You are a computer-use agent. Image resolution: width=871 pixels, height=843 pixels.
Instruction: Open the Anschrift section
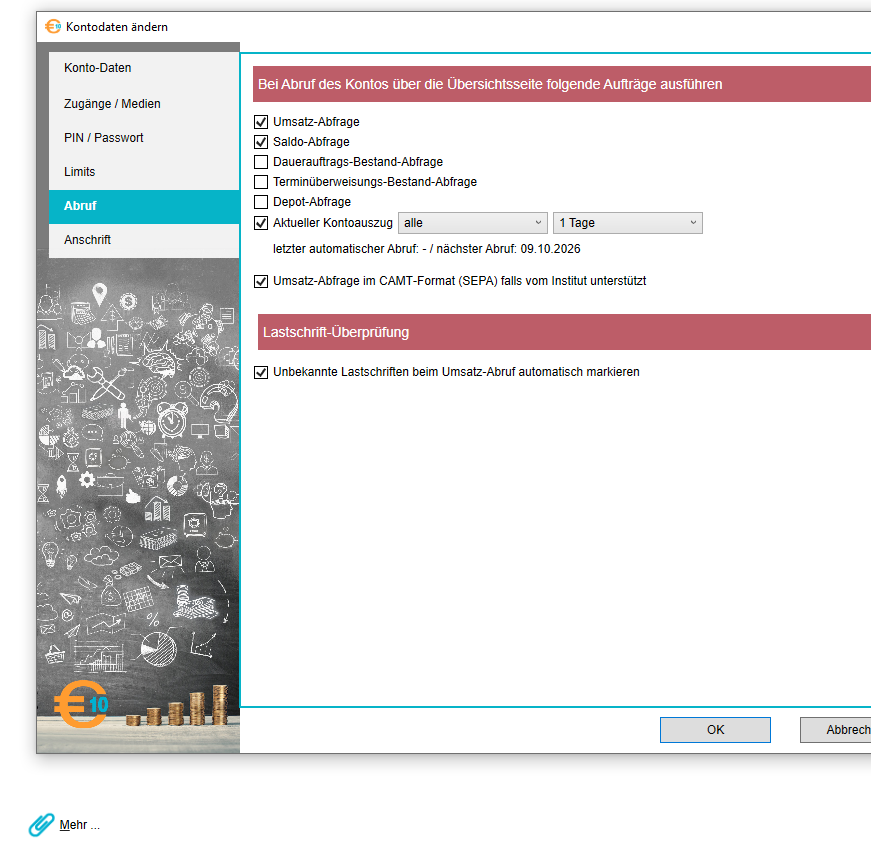click(144, 240)
